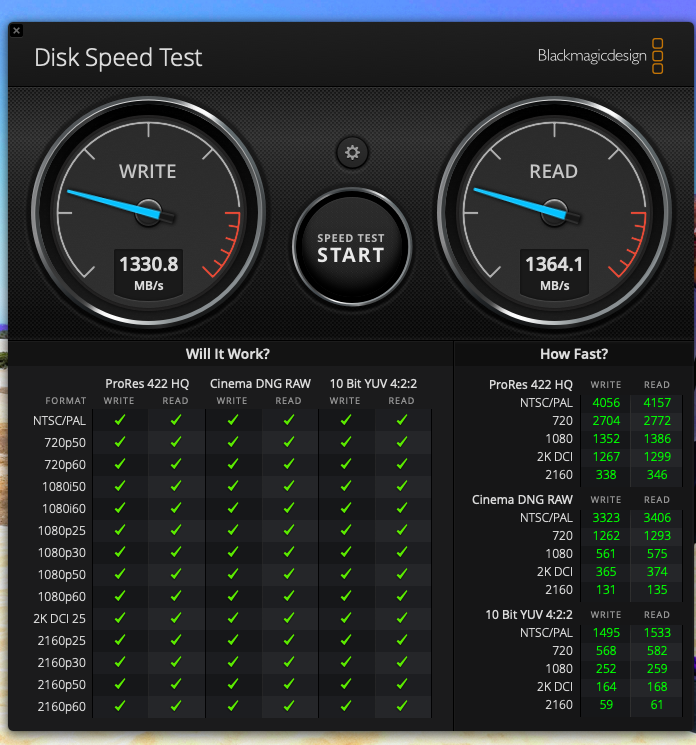
Task: Click the How Fast? header
Action: (x=574, y=354)
